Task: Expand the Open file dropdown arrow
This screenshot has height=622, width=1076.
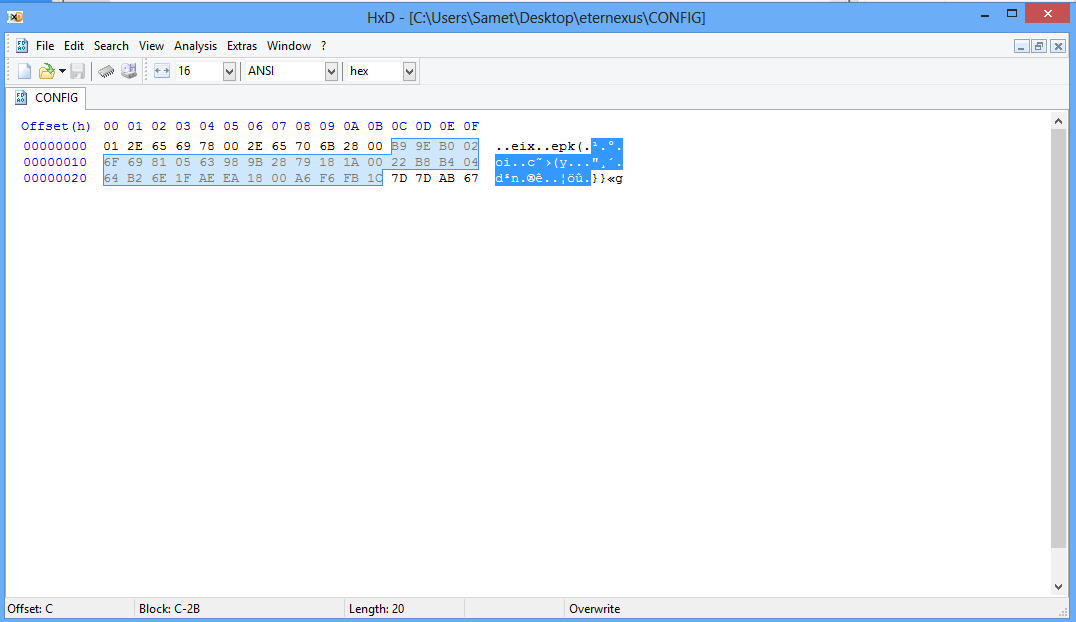Action: (x=62, y=71)
